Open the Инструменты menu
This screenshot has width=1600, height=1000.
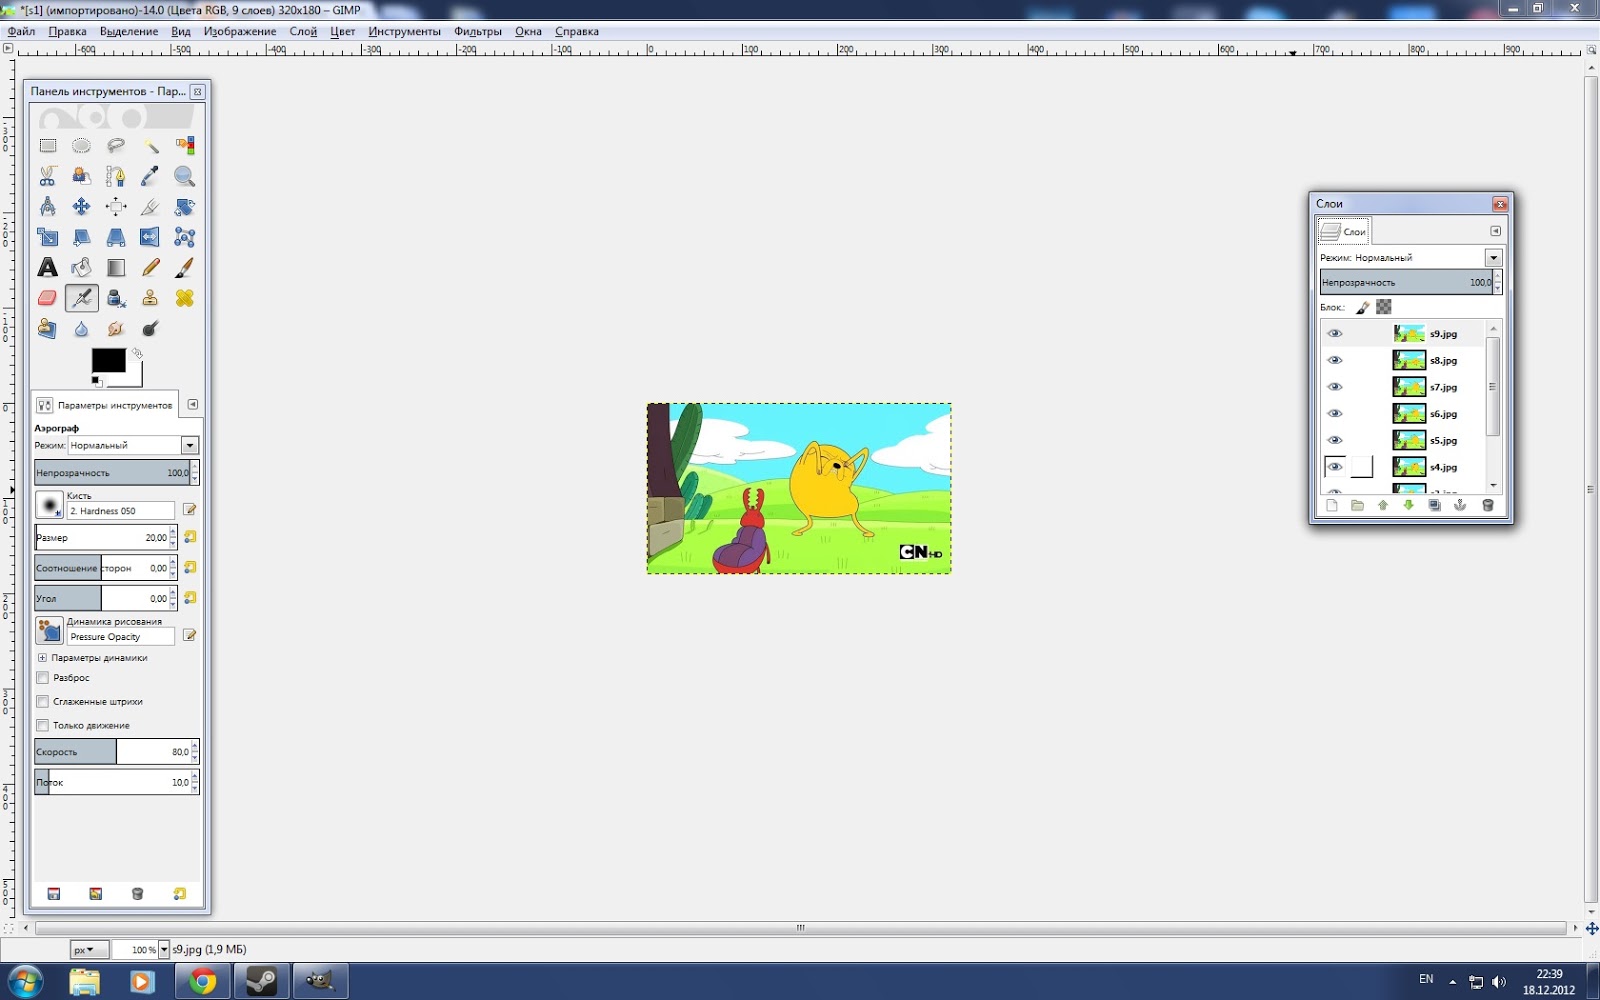[404, 31]
